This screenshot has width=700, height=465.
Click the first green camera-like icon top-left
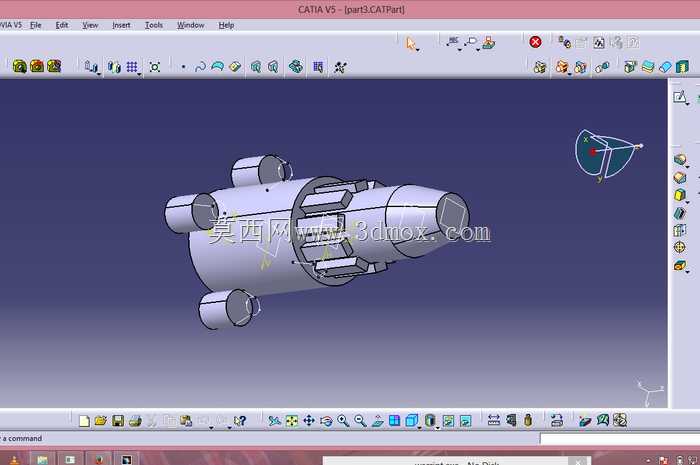point(20,66)
